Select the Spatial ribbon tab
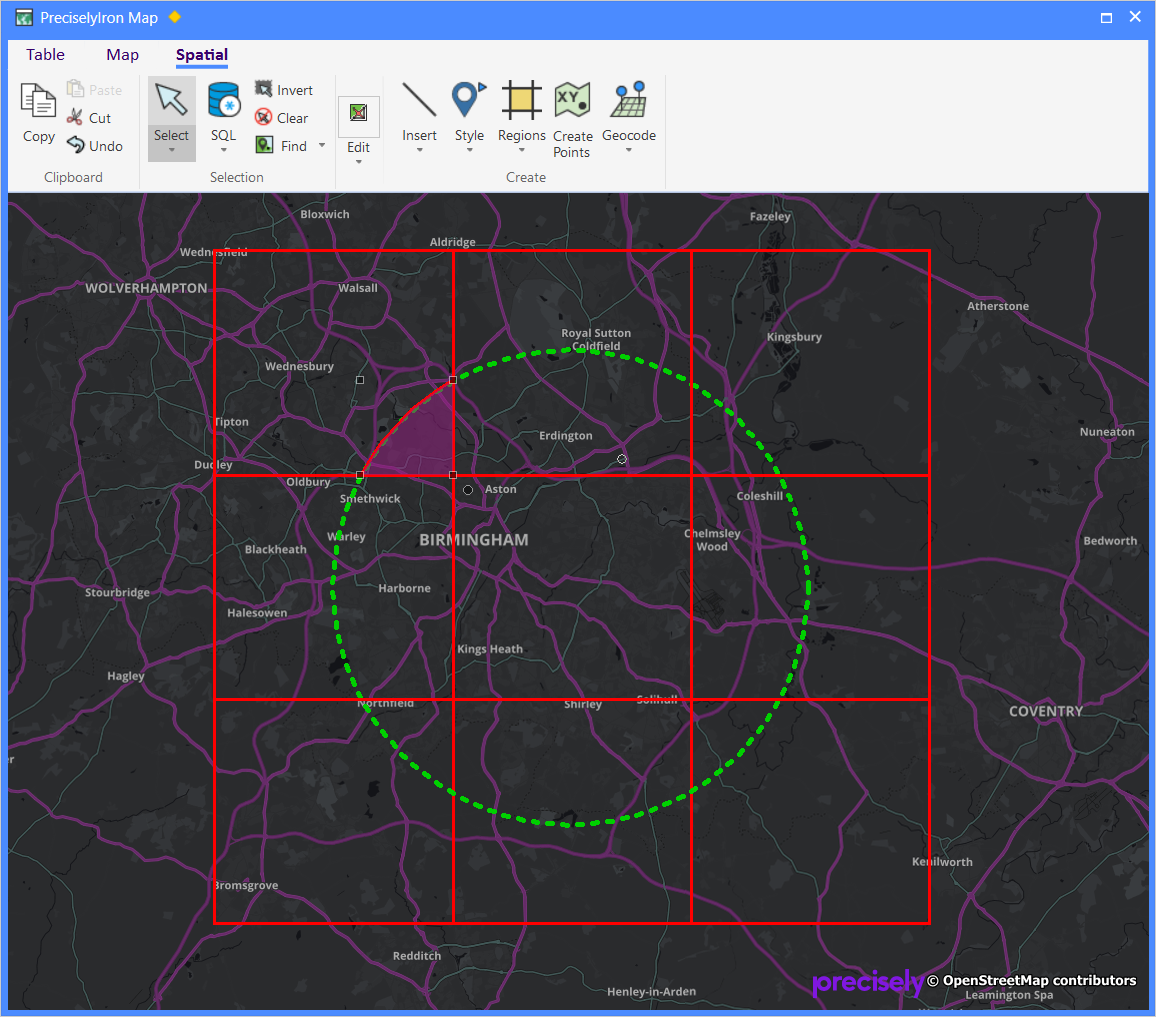 click(x=201, y=55)
